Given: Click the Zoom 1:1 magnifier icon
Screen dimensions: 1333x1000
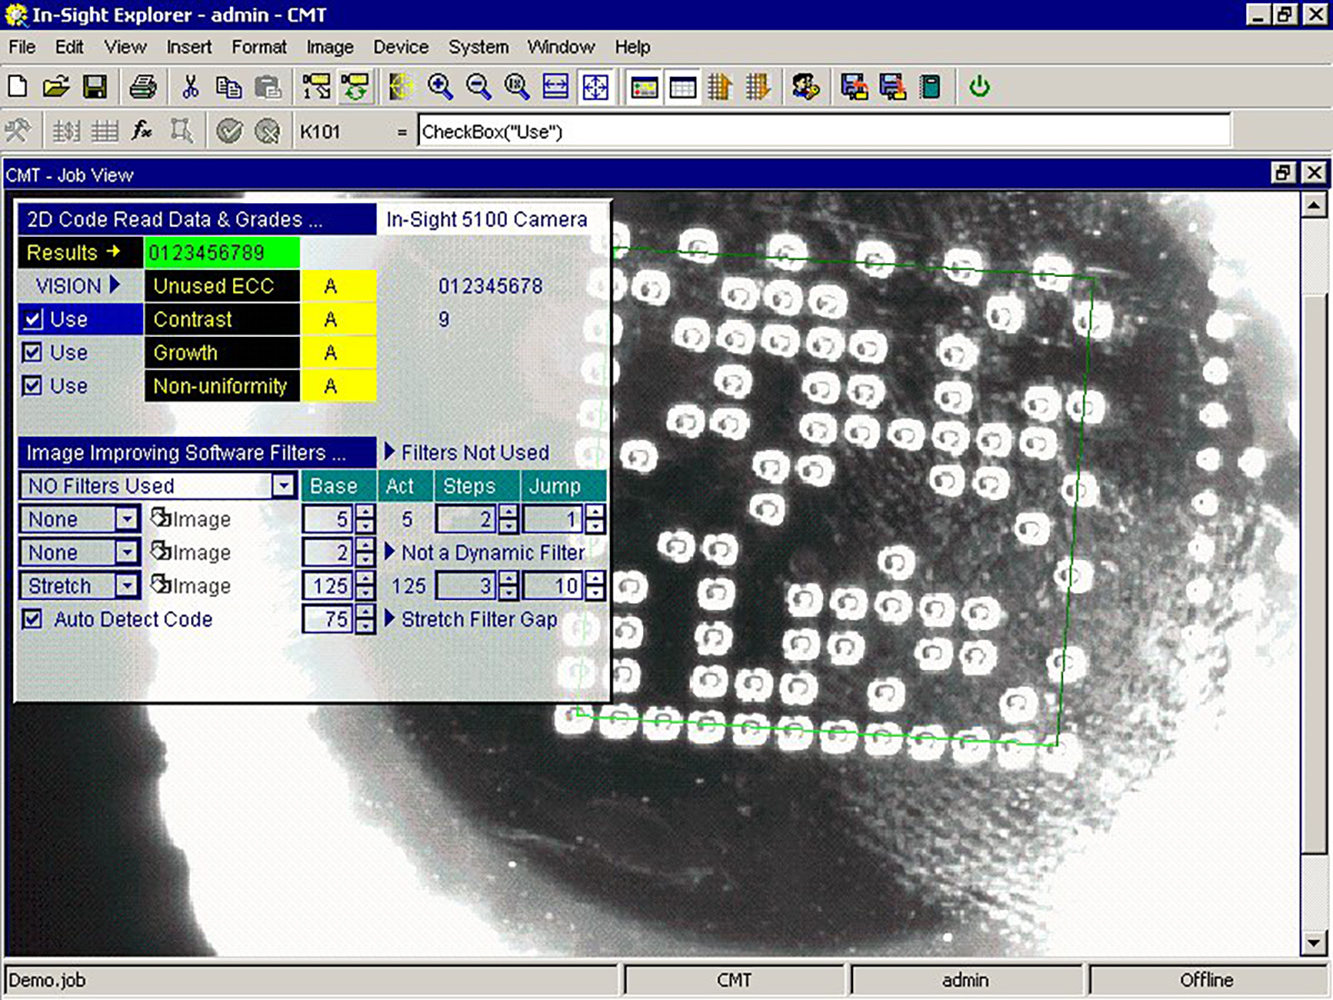Looking at the screenshot, I should 517,87.
